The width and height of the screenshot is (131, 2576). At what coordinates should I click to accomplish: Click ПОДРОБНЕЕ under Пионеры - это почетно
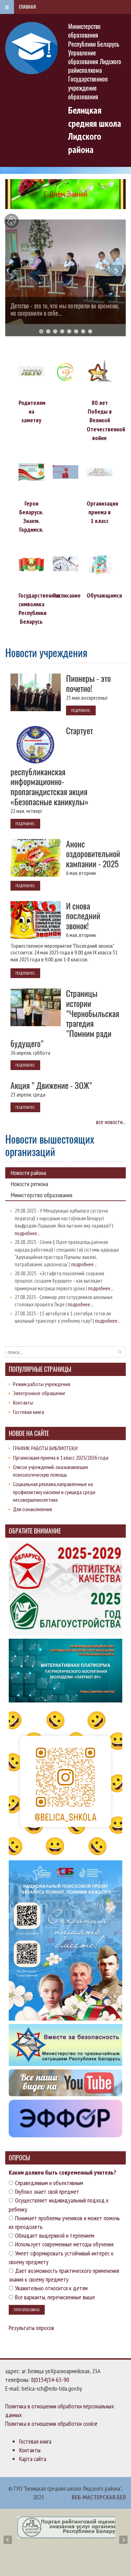click(79, 710)
